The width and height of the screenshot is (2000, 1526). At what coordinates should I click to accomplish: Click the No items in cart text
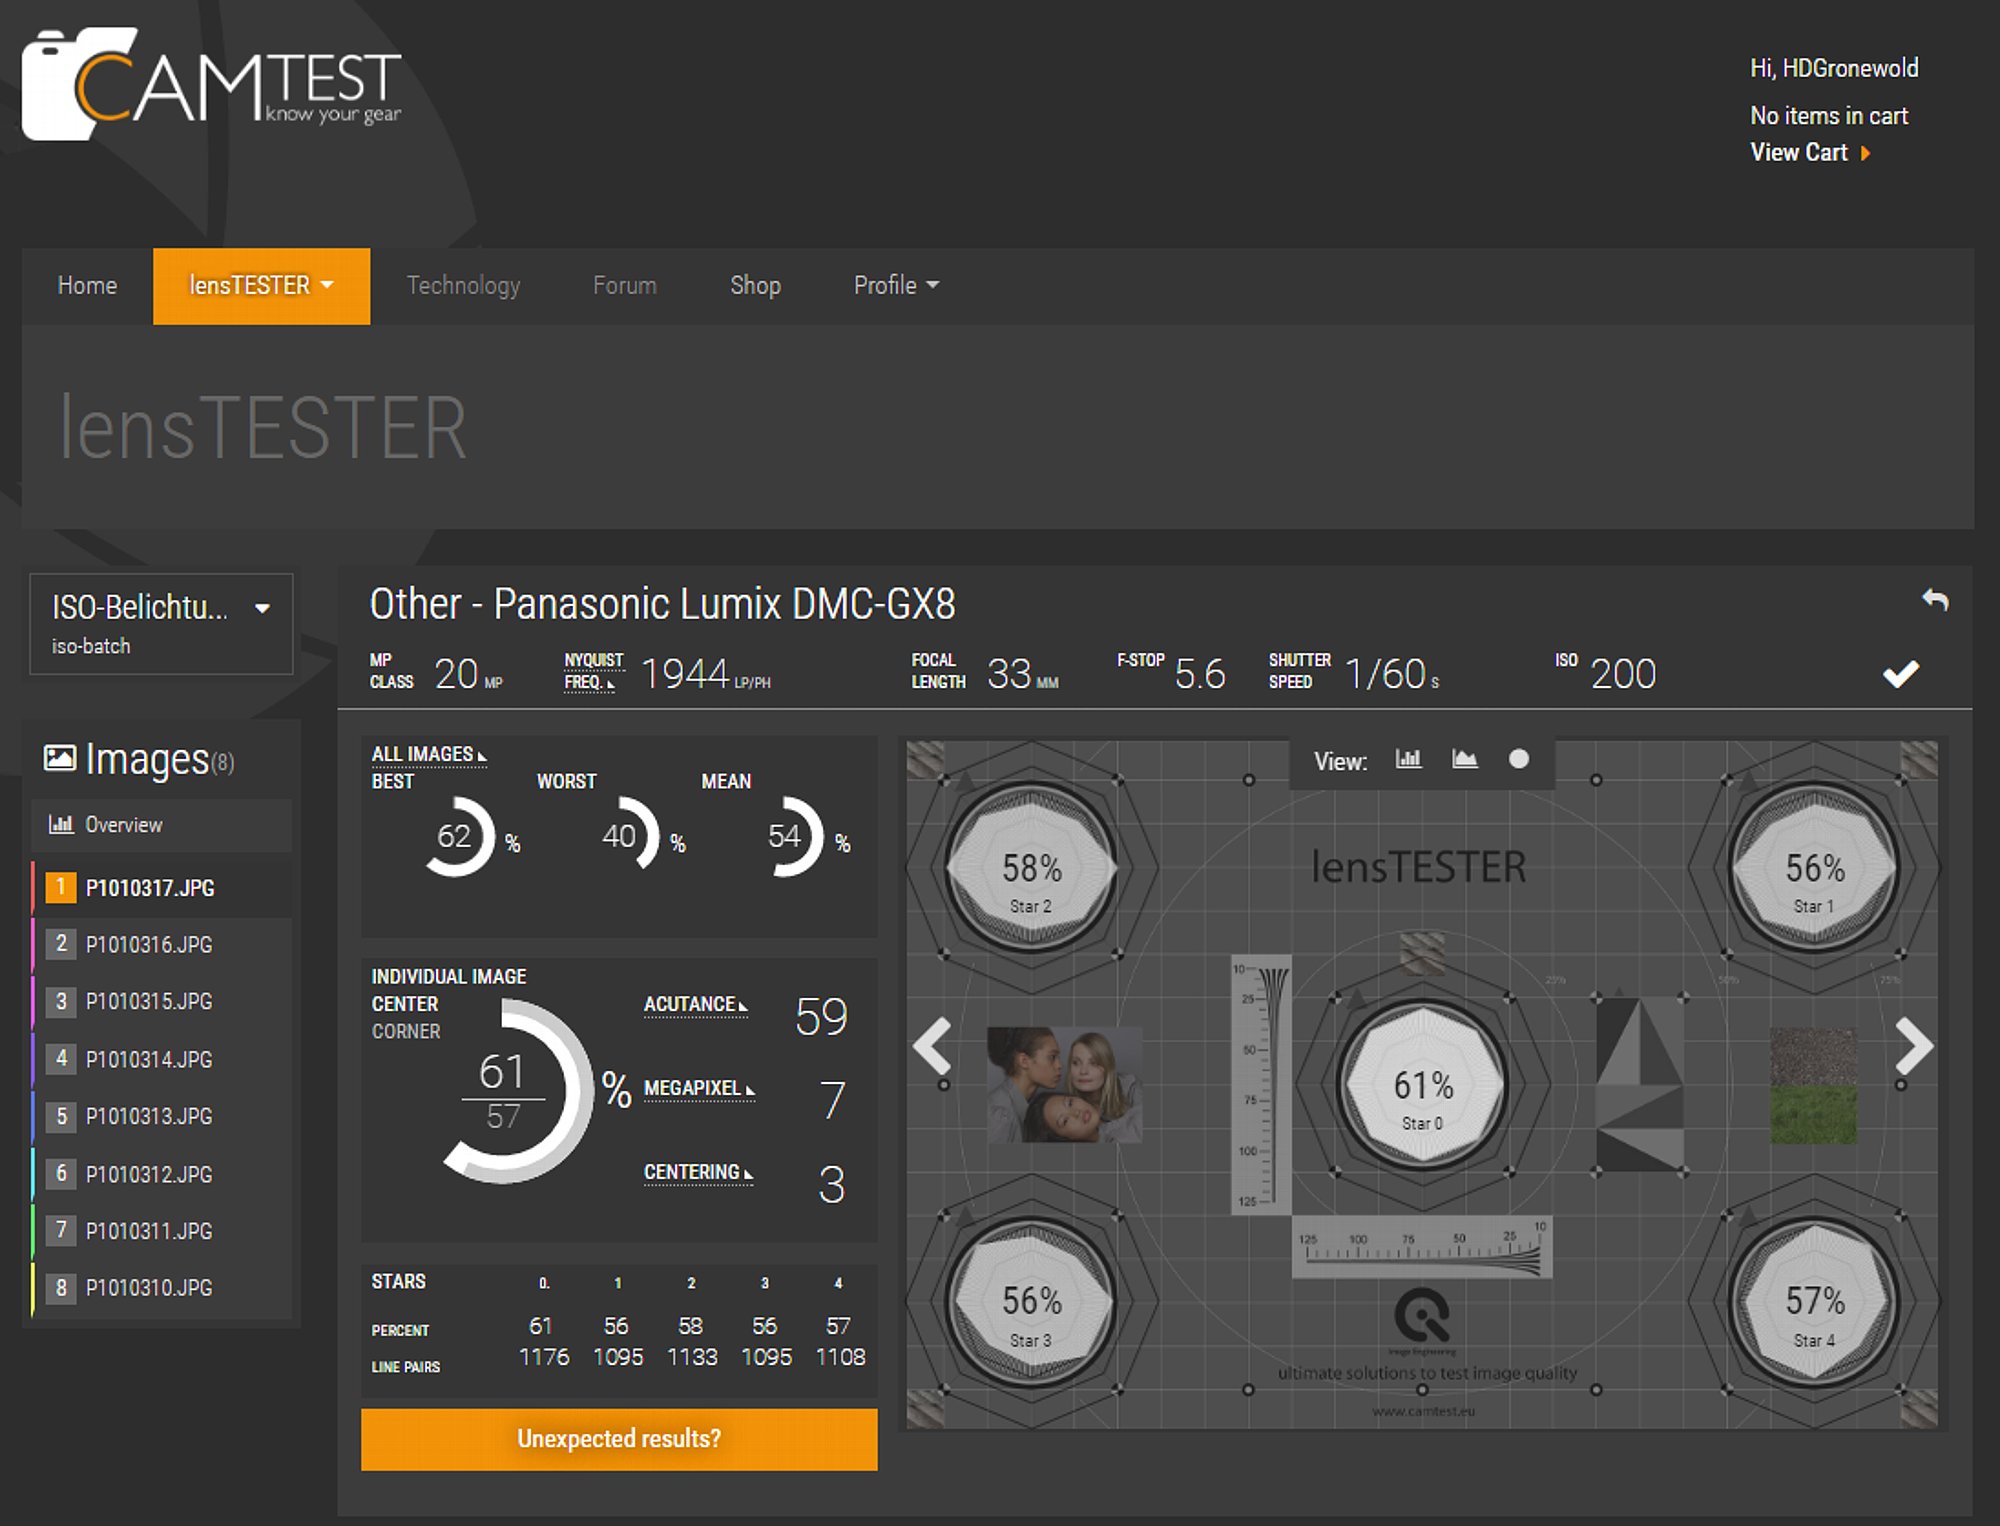coord(1829,116)
